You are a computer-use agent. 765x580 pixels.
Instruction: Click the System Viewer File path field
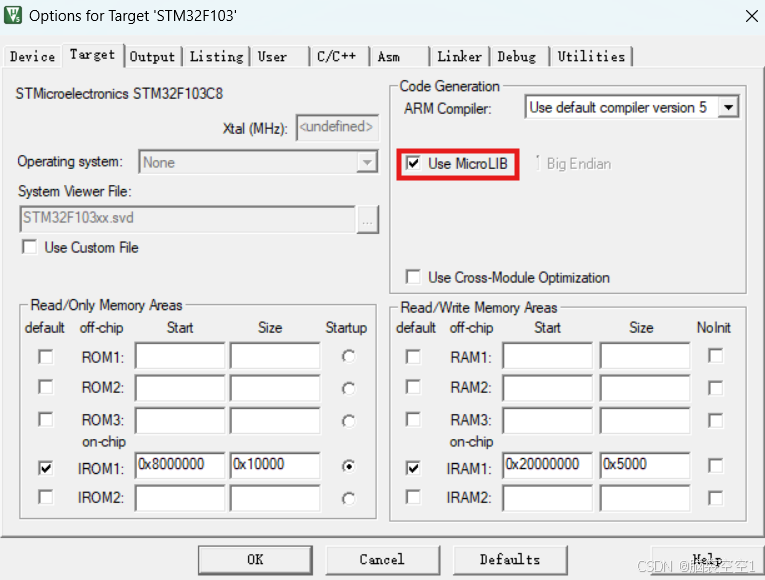(x=187, y=219)
